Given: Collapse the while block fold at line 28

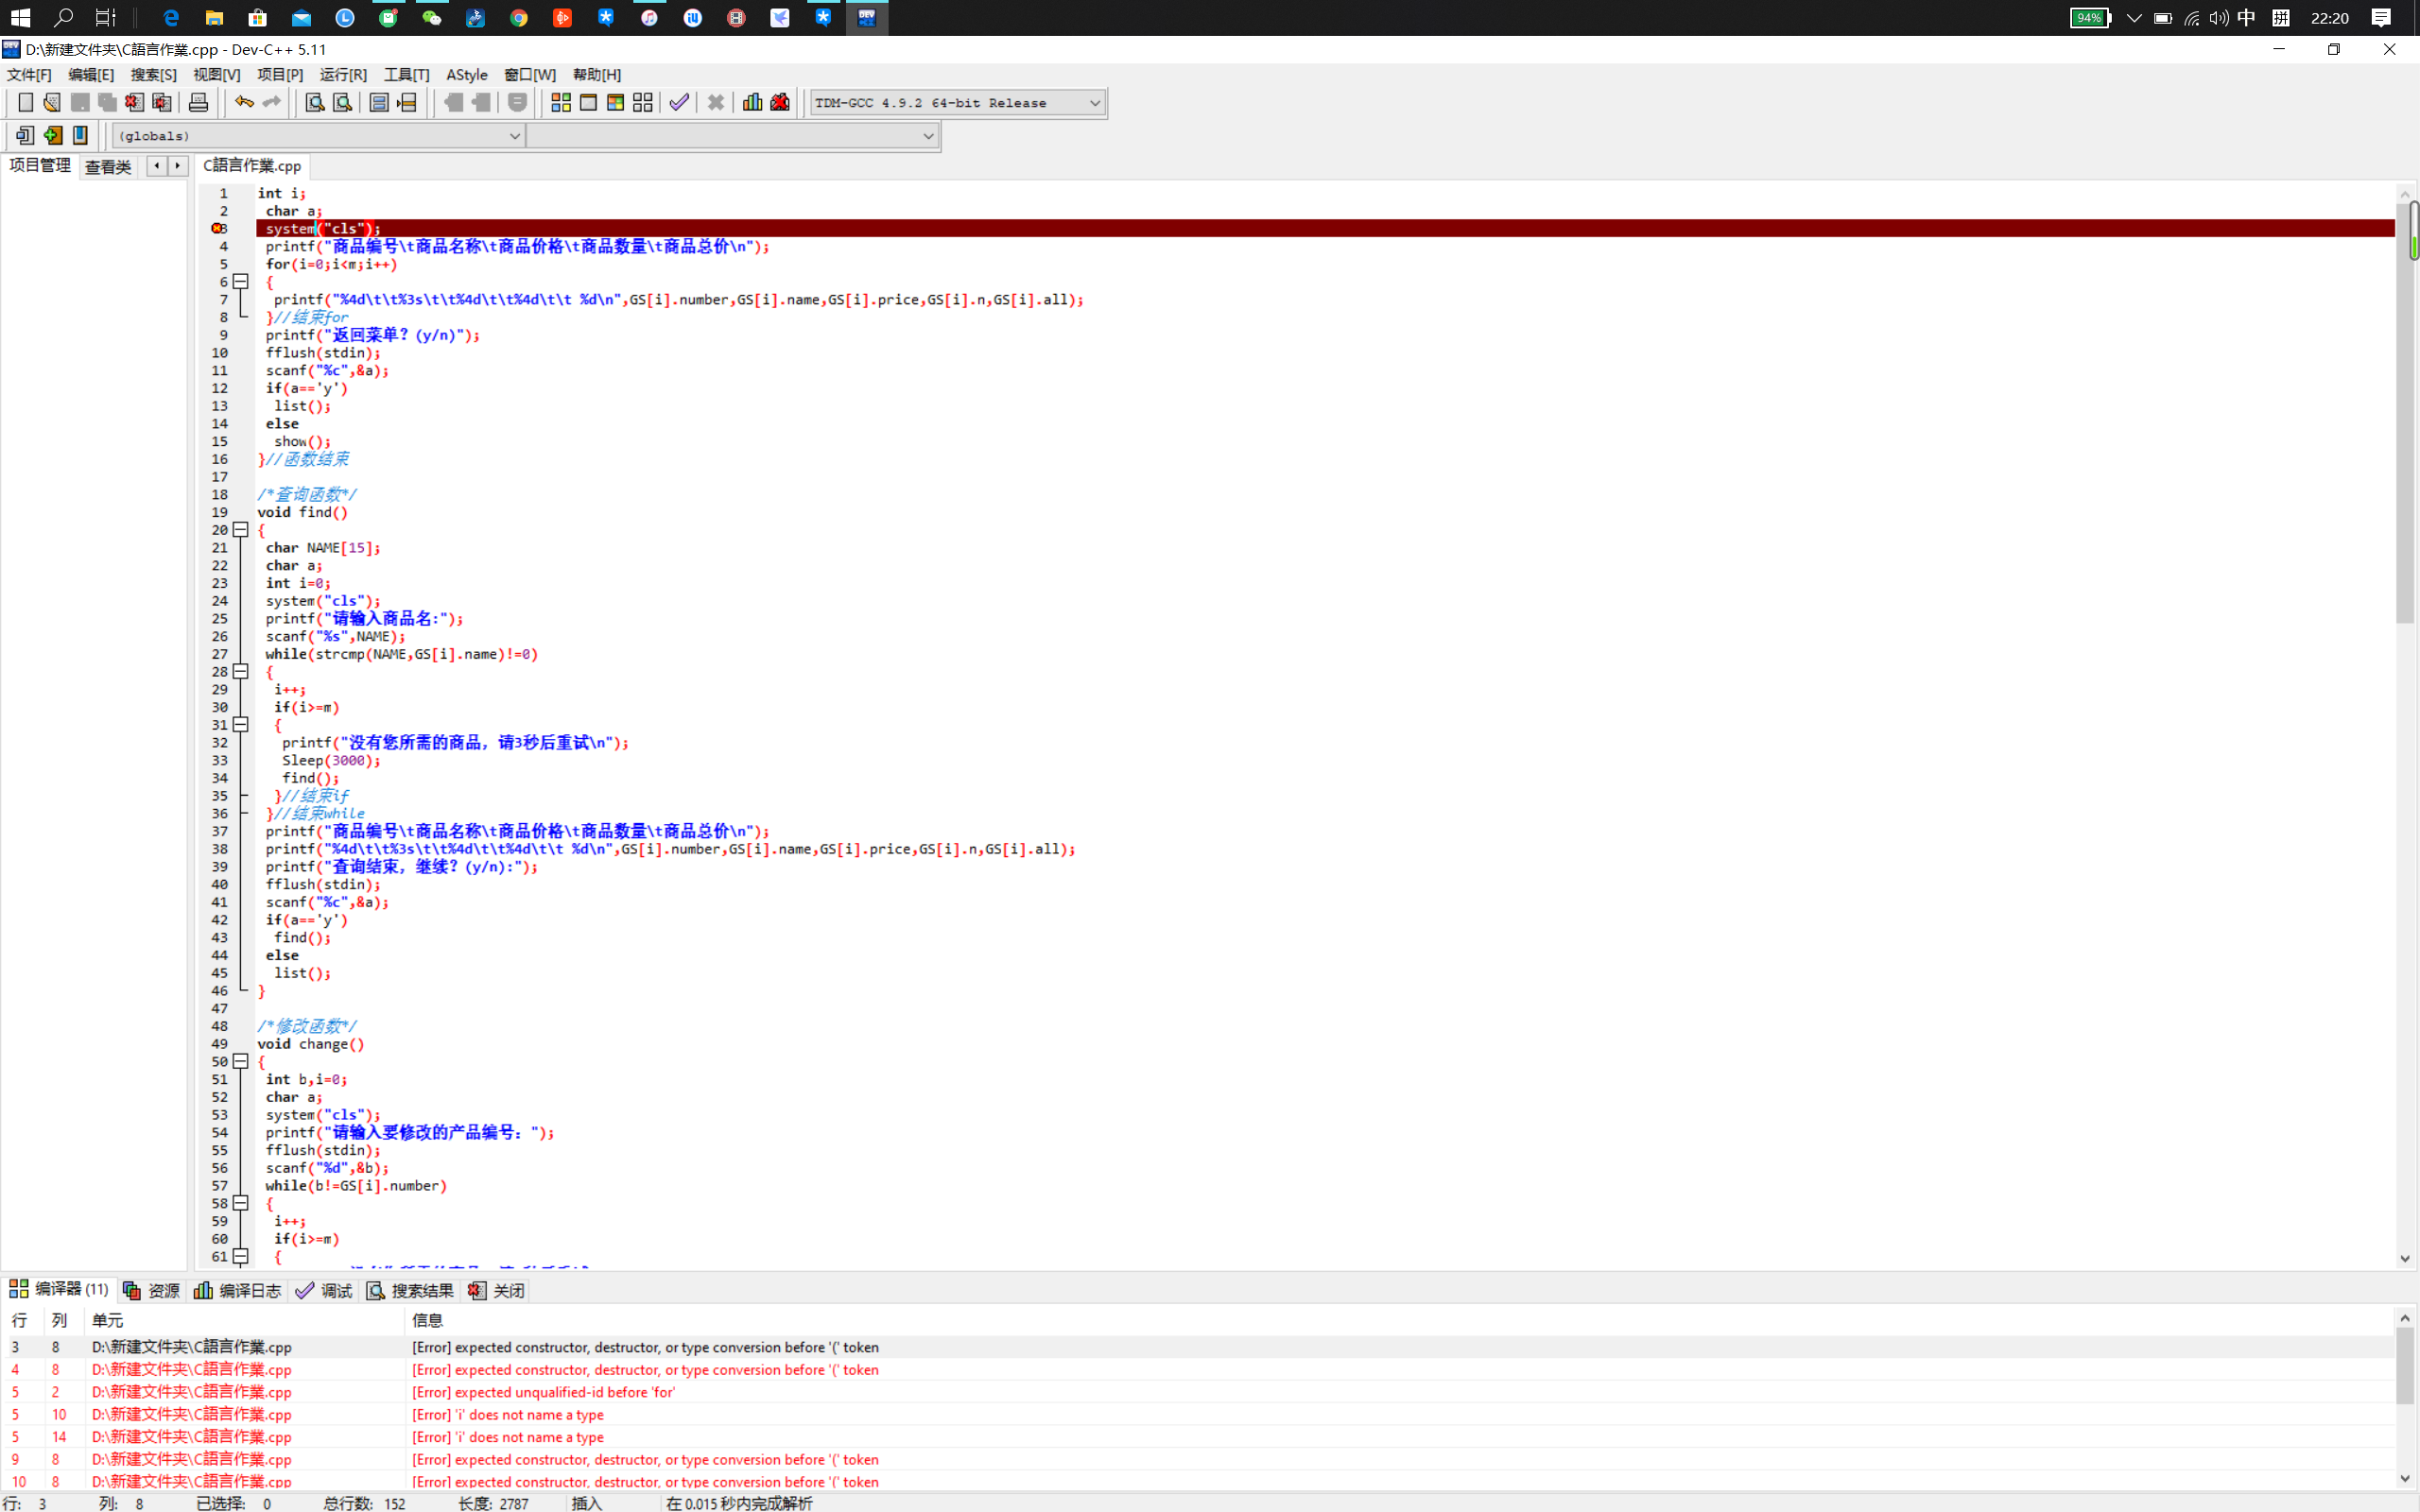Looking at the screenshot, I should coord(241,672).
